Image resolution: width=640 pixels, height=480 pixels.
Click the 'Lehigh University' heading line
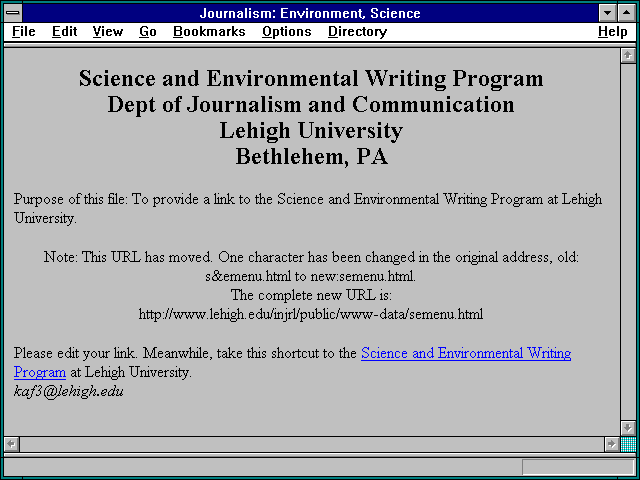(311, 131)
